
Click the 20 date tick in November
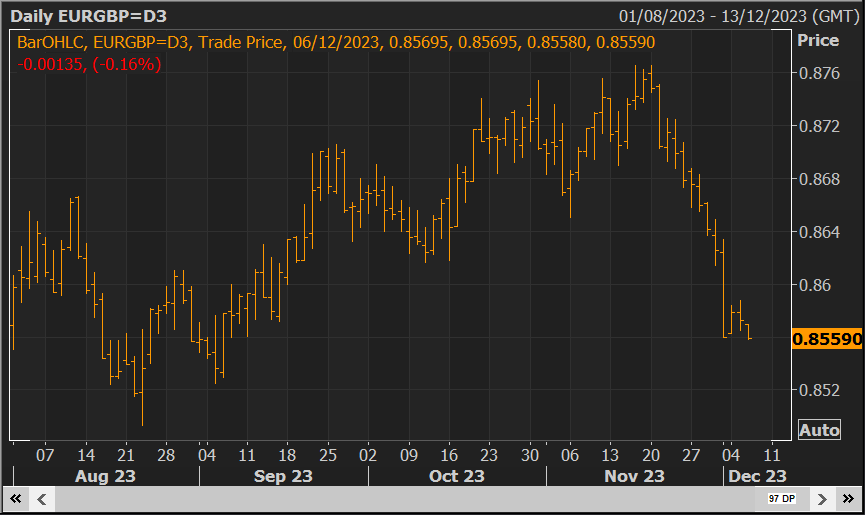coord(651,455)
